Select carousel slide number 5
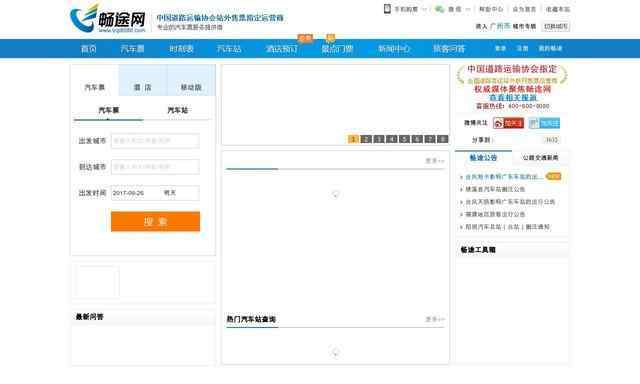640x384 pixels. click(x=404, y=139)
